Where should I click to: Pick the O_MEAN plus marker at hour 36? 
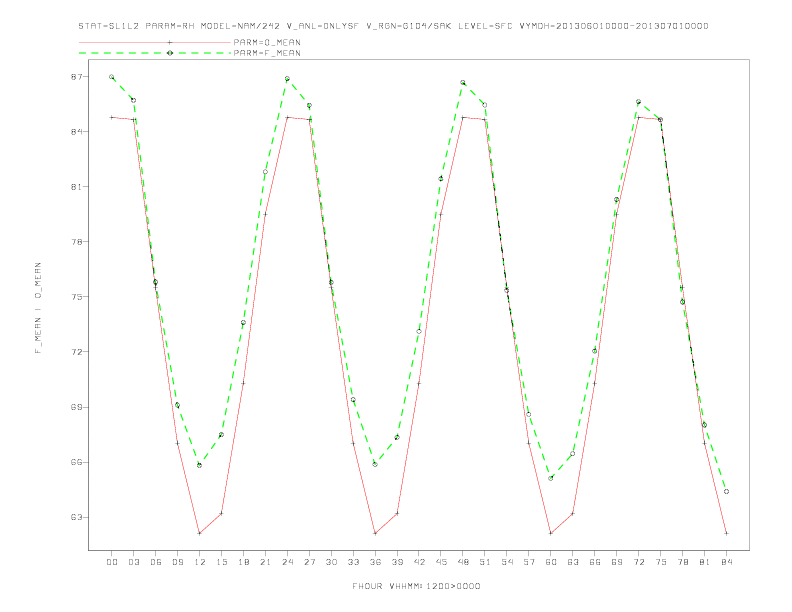(375, 533)
